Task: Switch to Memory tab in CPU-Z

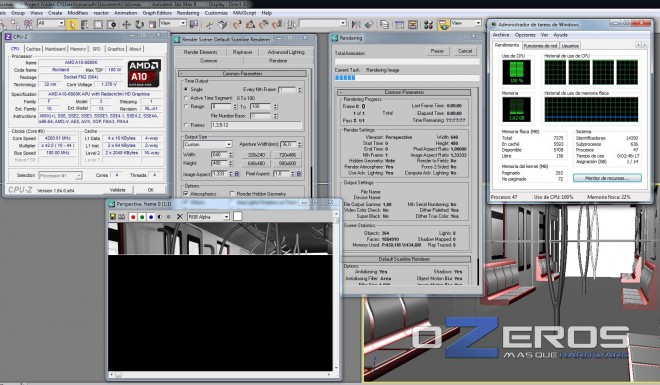Action: point(77,49)
